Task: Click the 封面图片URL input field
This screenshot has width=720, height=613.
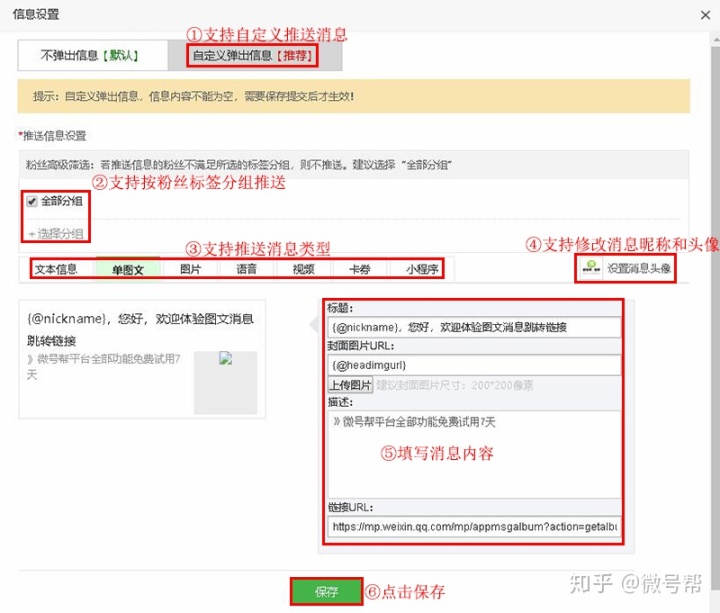Action: pyautogui.click(x=474, y=365)
